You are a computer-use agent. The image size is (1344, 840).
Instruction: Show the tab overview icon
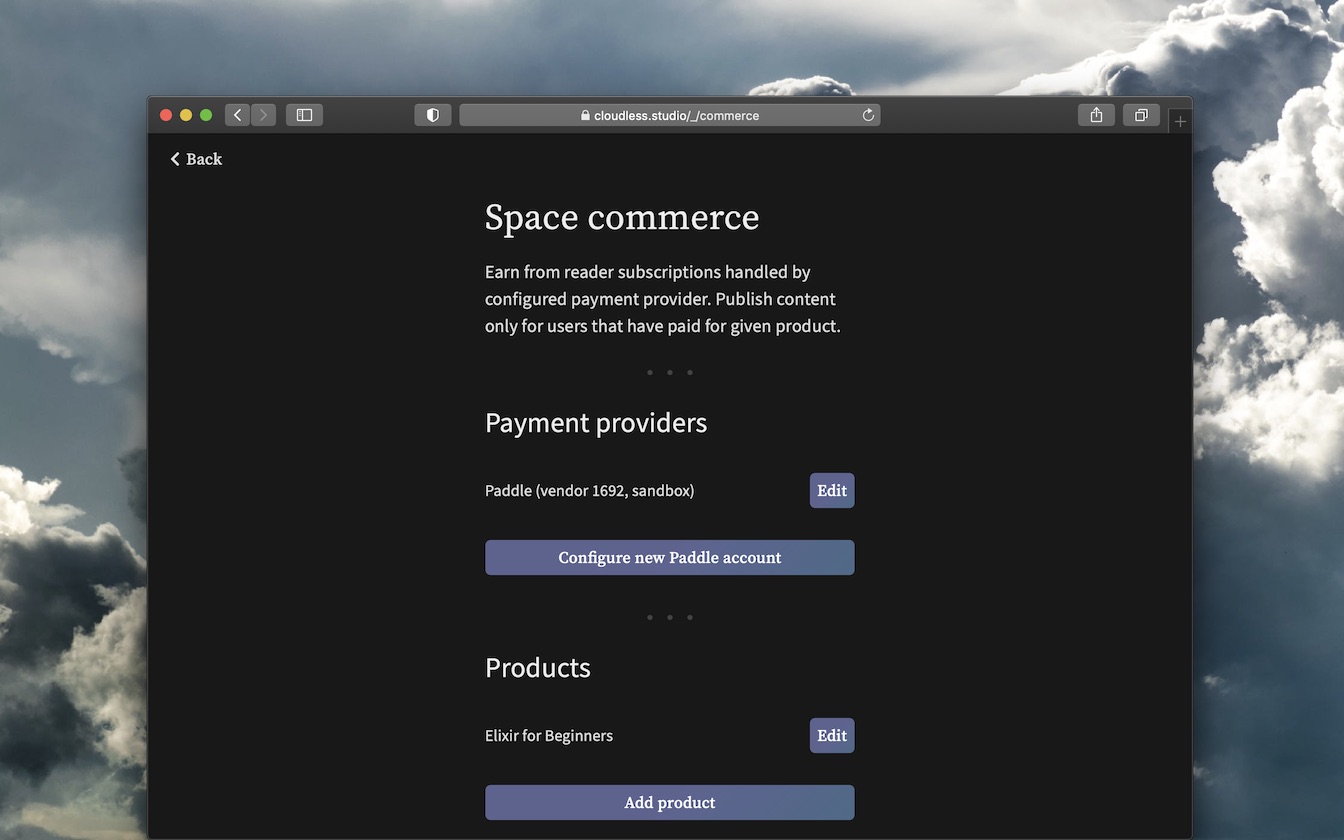[x=1141, y=115]
